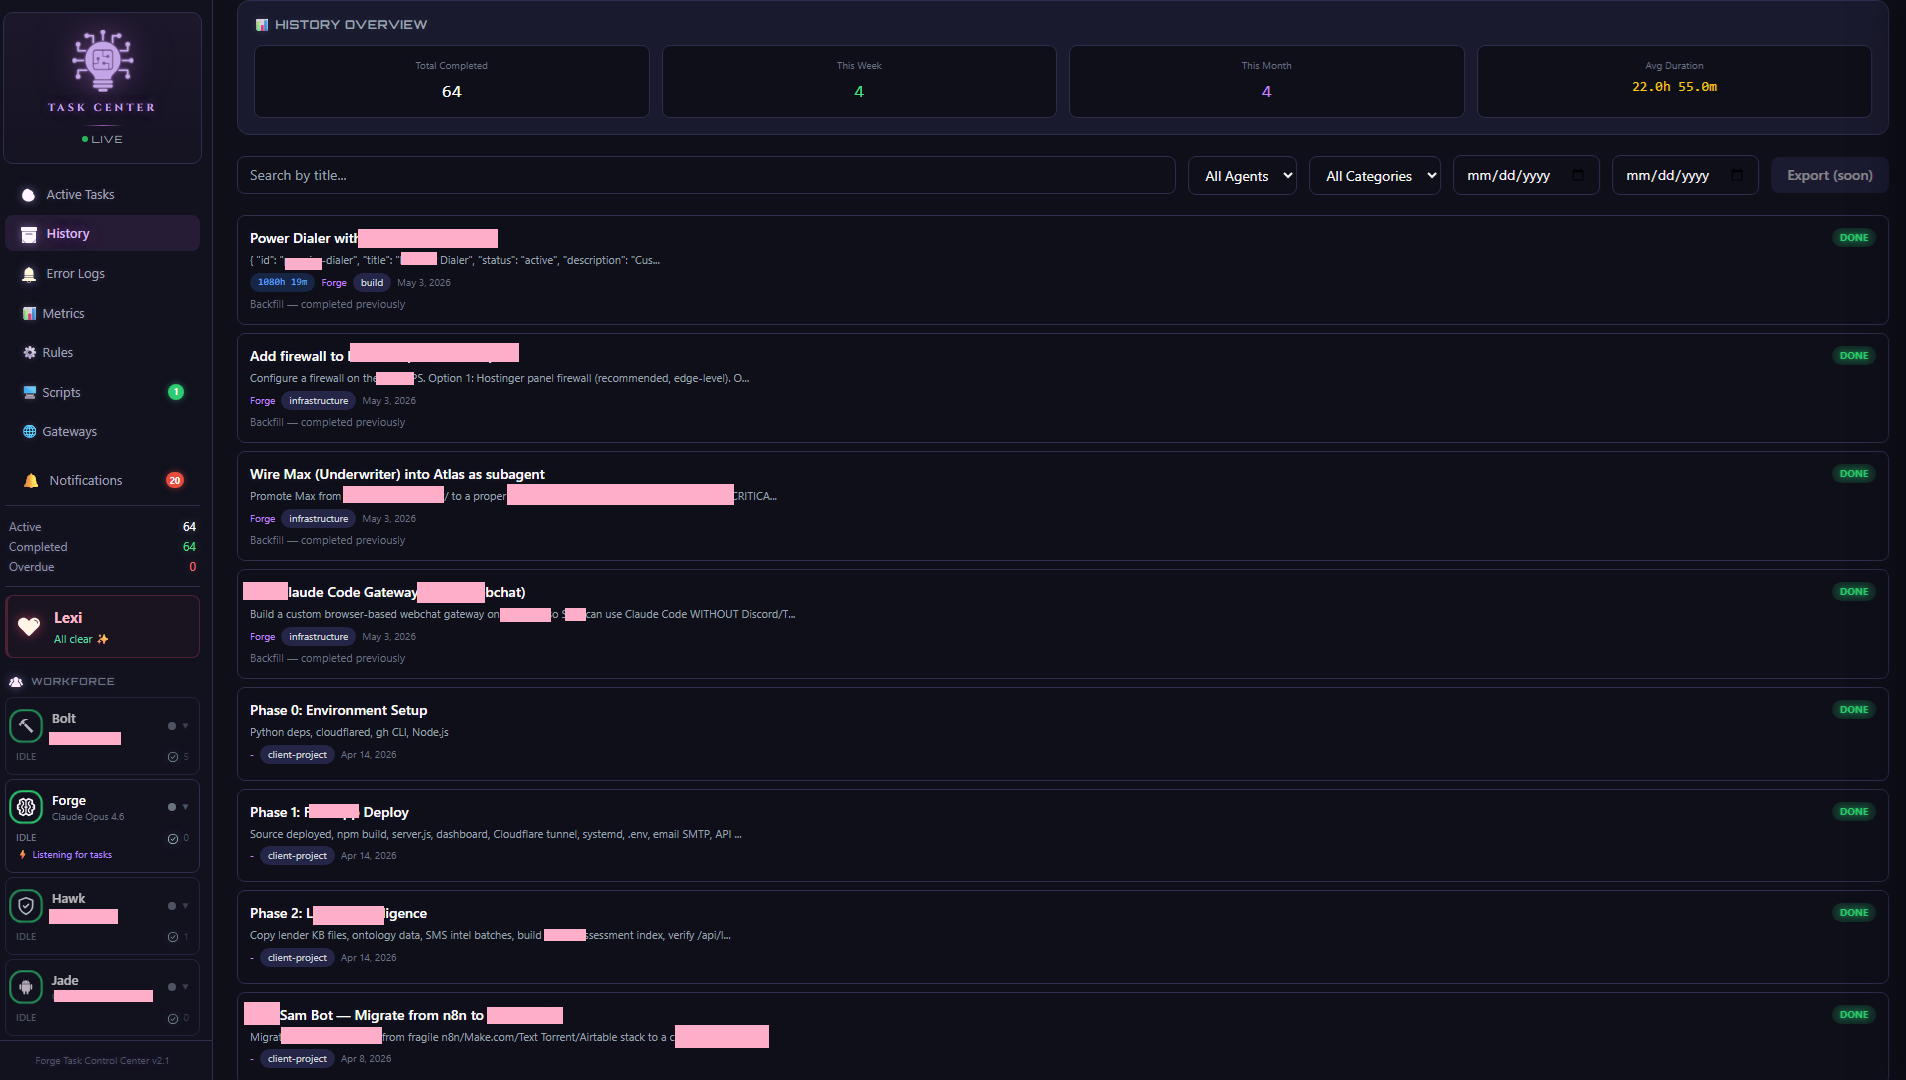The image size is (1906, 1080).
Task: Open the end date calendar picker
Action: click(1737, 175)
